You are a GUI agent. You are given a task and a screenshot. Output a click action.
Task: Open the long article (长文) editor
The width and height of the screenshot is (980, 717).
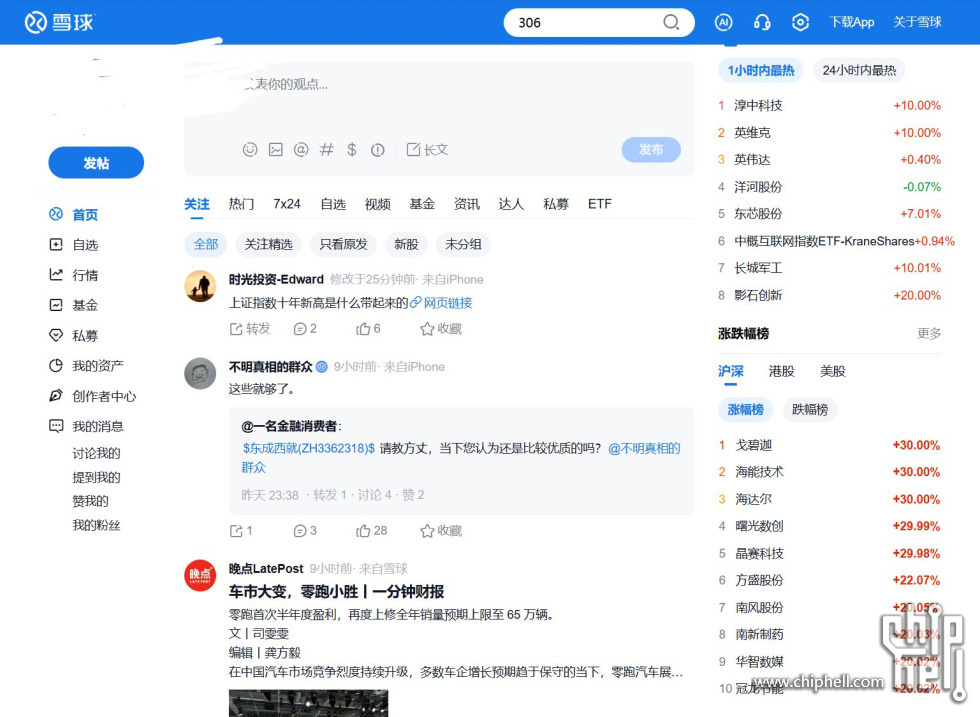pyautogui.click(x=427, y=149)
